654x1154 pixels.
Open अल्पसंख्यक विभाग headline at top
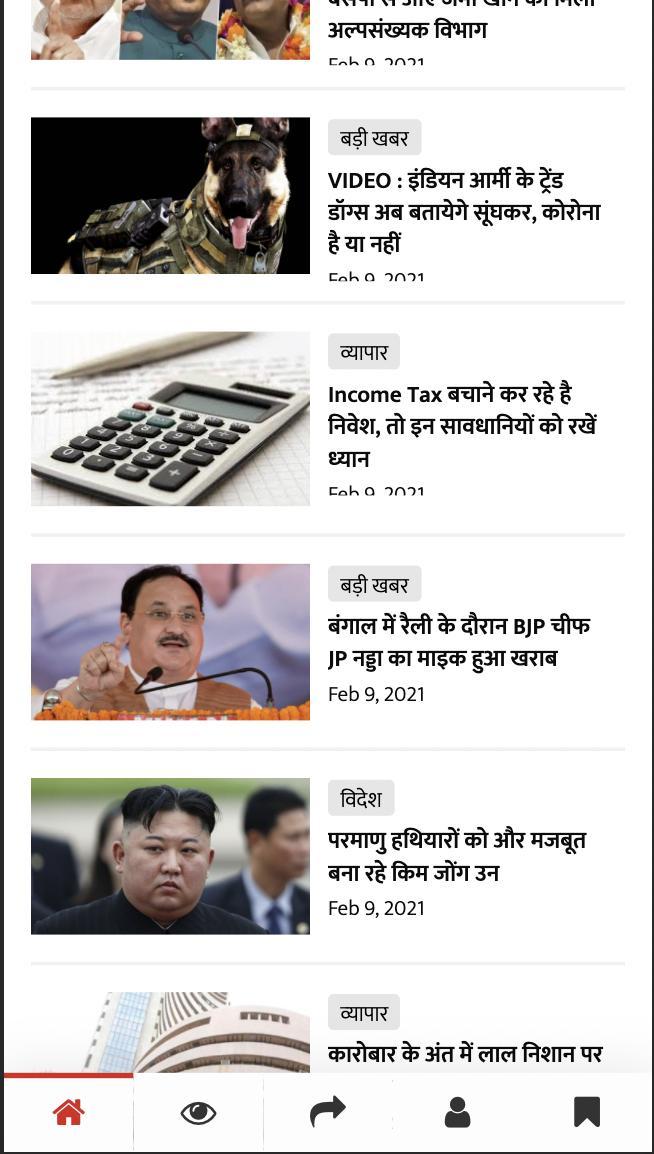click(x=408, y=31)
